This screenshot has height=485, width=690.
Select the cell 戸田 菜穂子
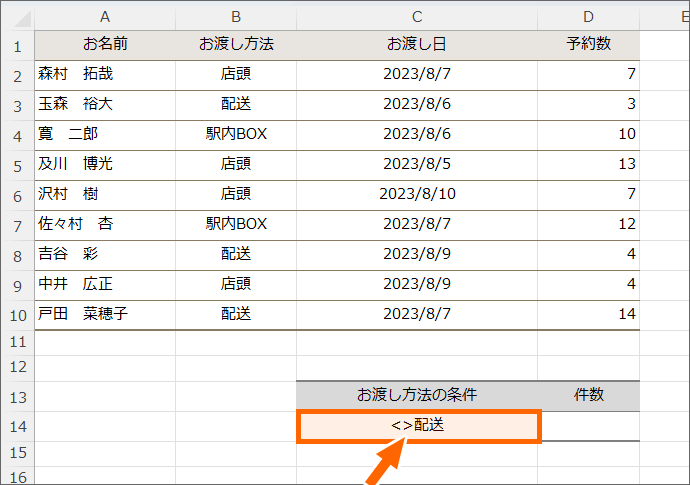click(x=105, y=315)
